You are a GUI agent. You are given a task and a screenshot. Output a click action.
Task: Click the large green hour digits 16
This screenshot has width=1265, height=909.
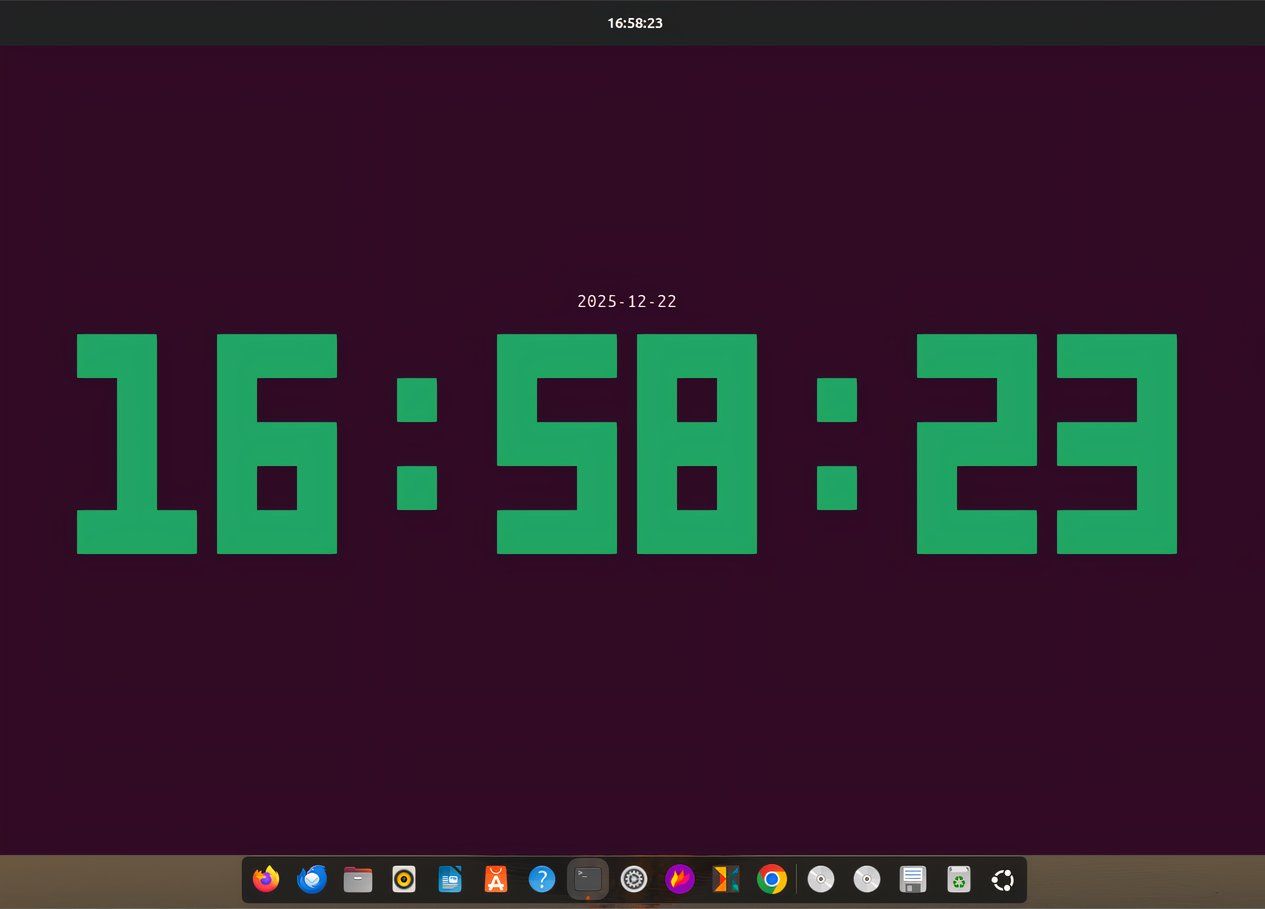tap(207, 444)
